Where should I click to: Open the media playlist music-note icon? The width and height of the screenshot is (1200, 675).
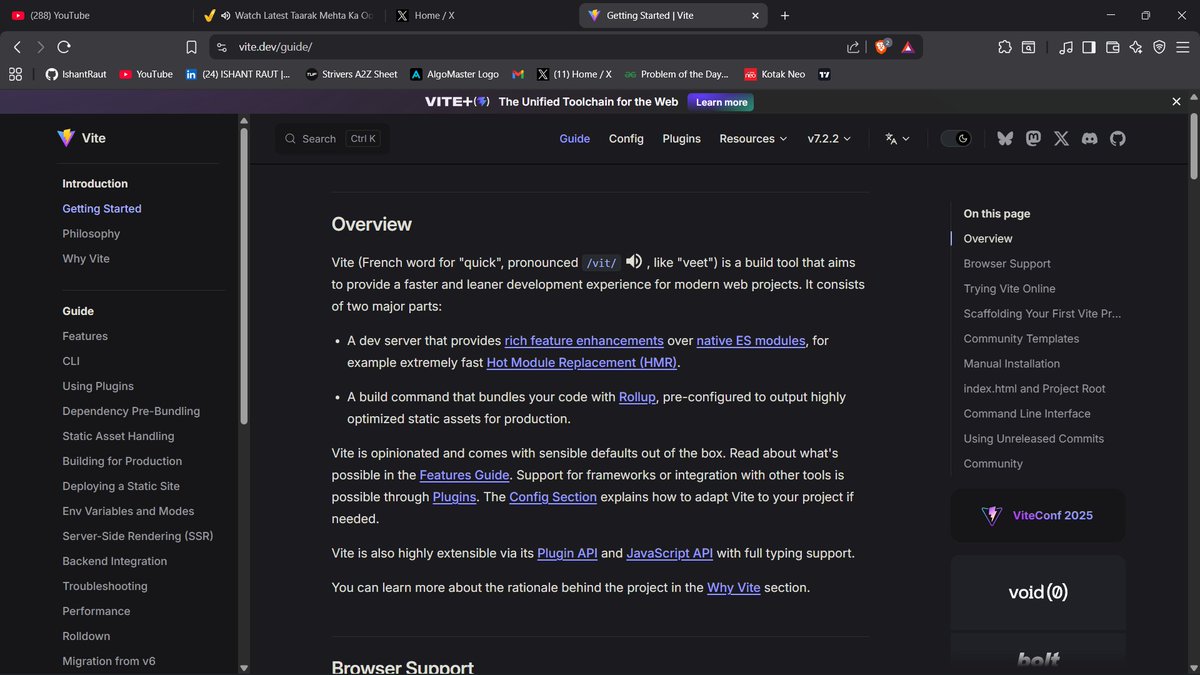[x=1066, y=47]
